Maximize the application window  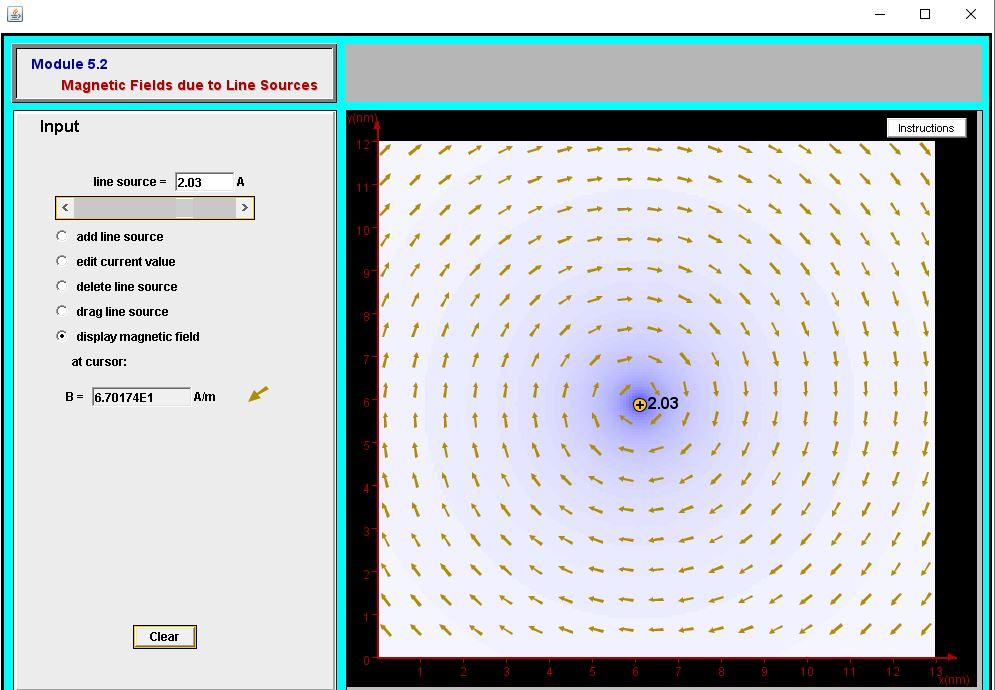click(925, 14)
